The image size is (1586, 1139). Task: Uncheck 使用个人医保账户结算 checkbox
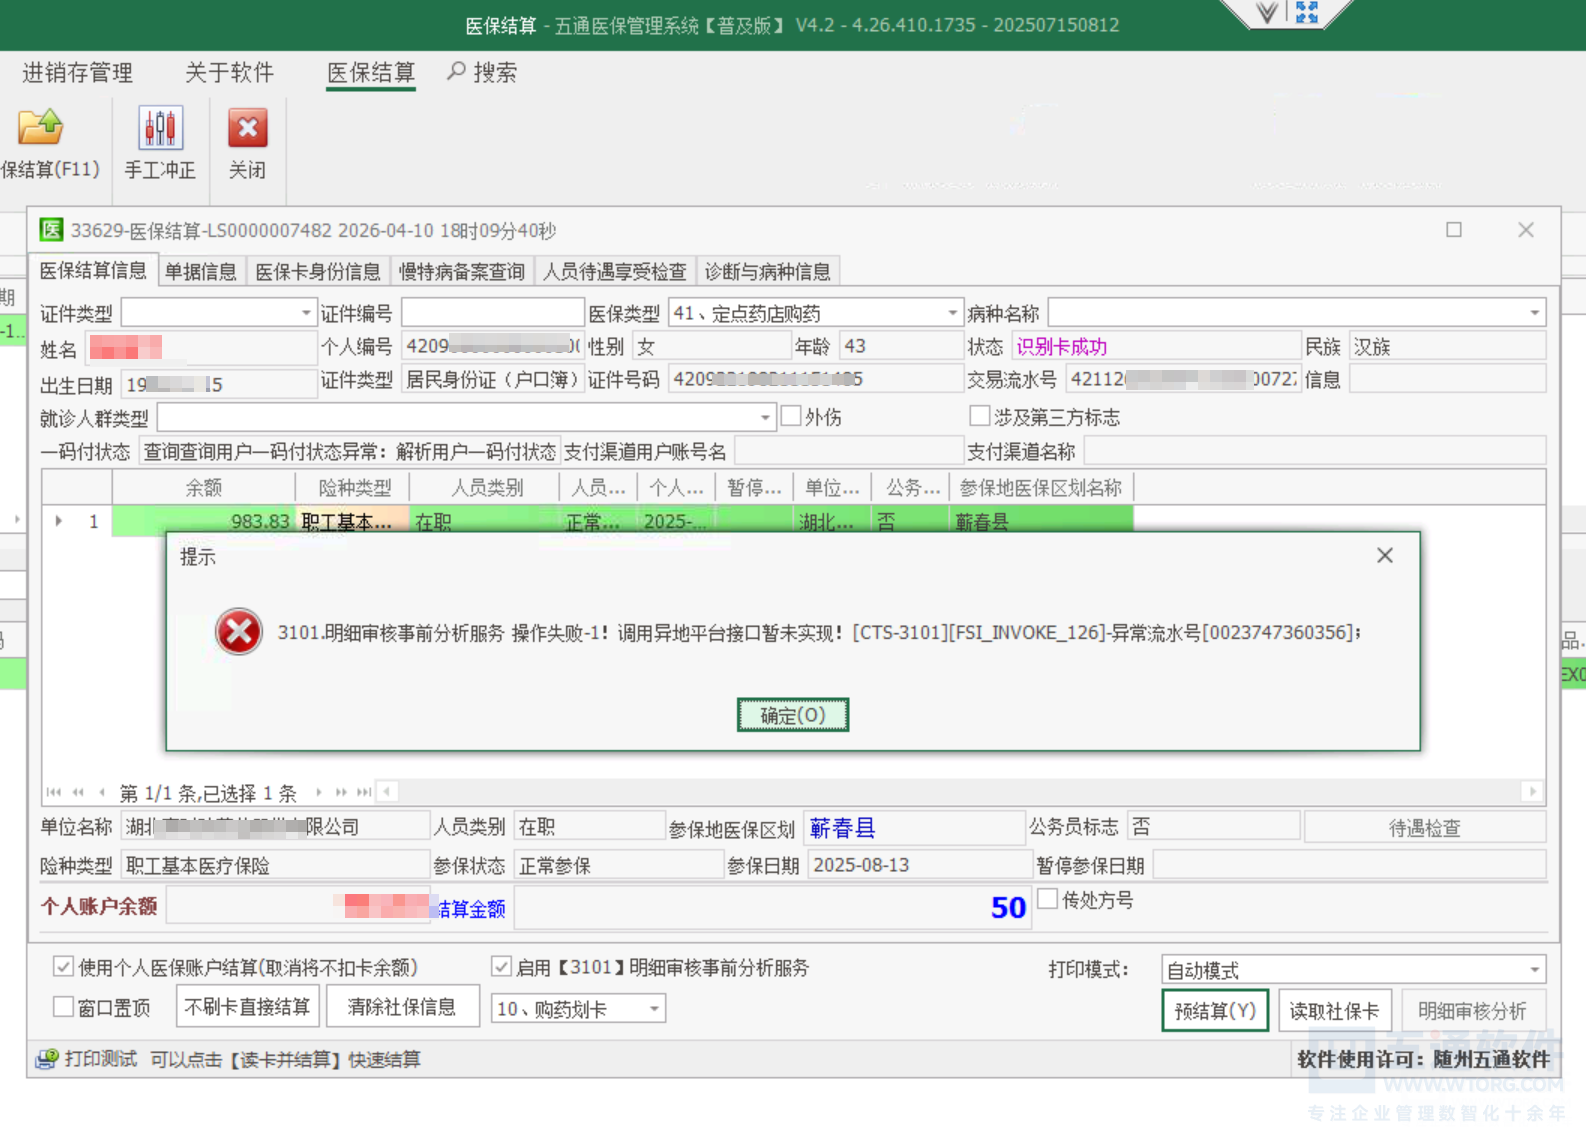(63, 967)
